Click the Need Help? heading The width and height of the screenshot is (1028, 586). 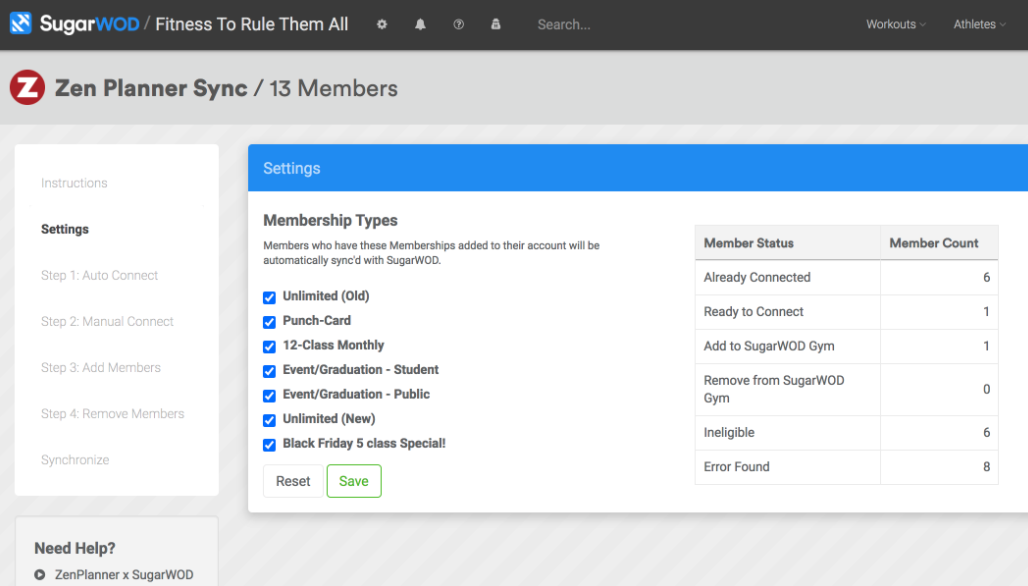tap(75, 548)
